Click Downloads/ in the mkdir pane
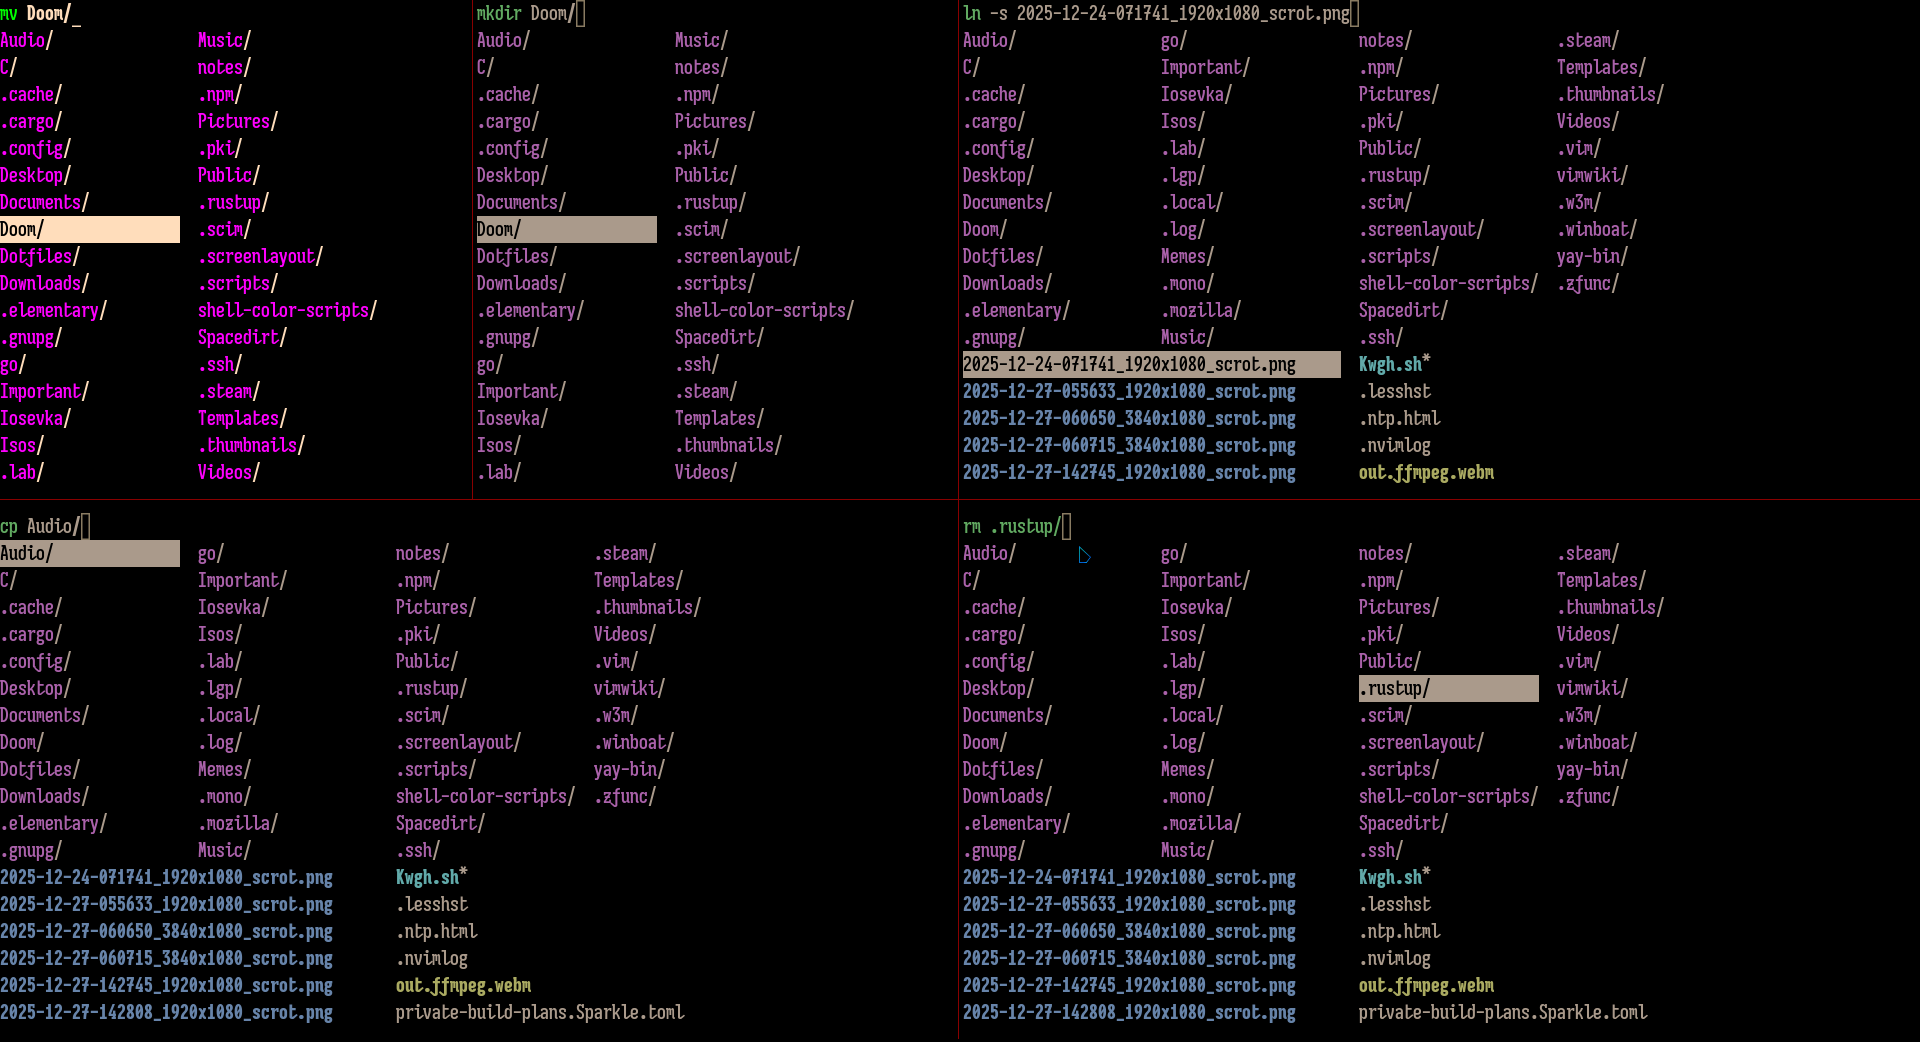The height and width of the screenshot is (1042, 1920). (x=521, y=283)
